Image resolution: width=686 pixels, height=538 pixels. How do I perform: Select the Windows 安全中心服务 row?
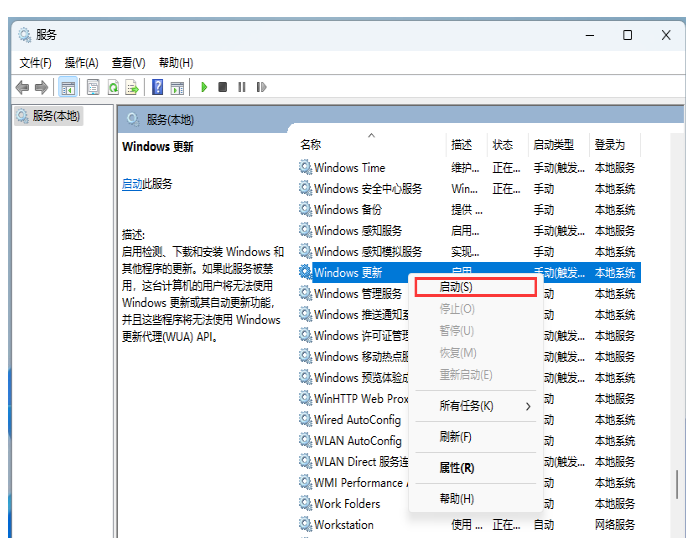click(x=470, y=189)
